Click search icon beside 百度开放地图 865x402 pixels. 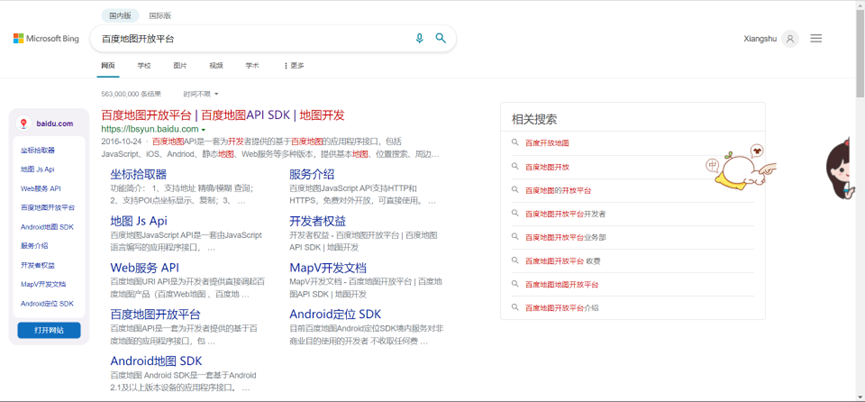point(515,142)
